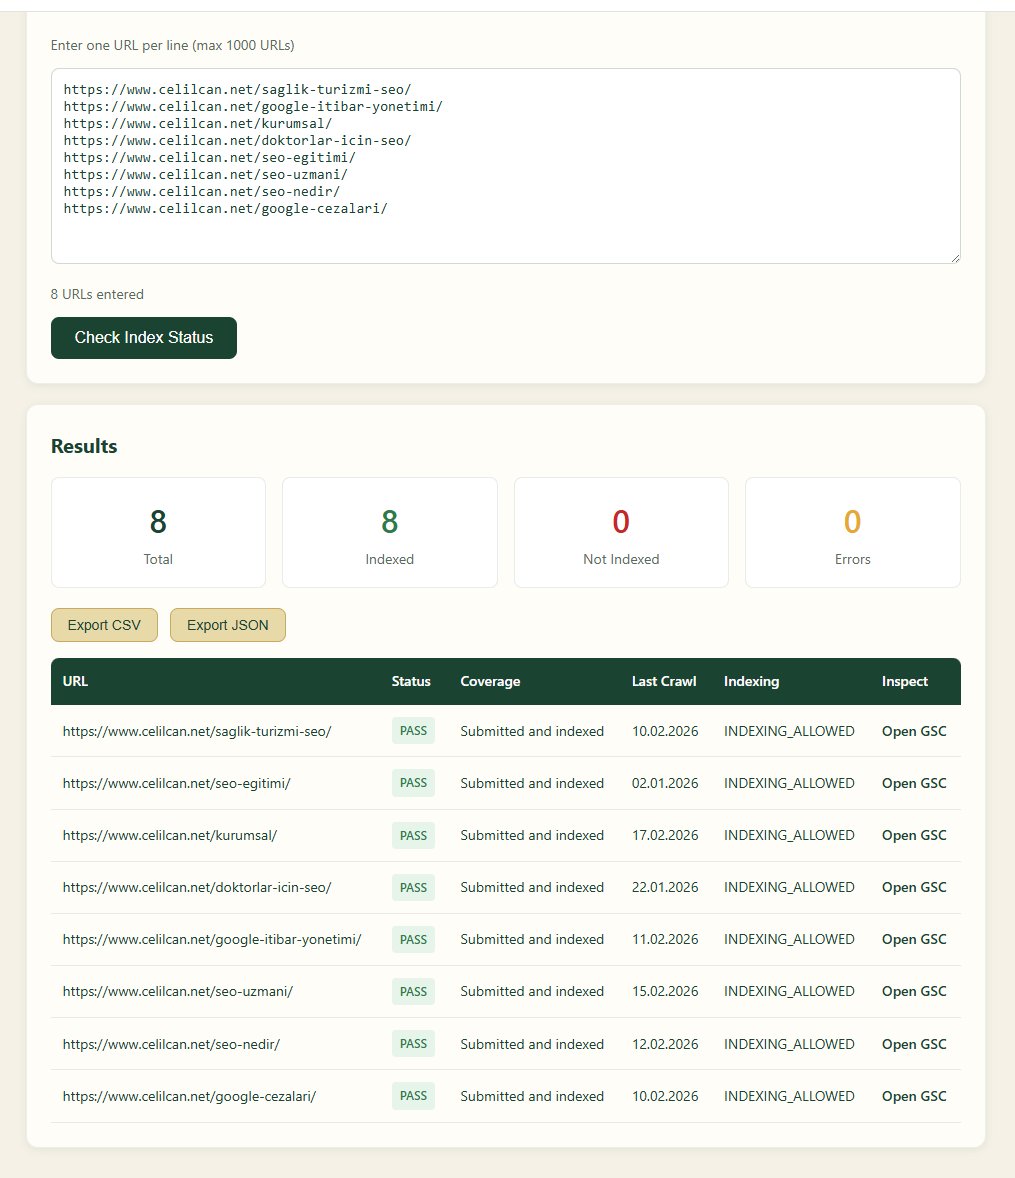Select the Errors count card
Screen dimensions: 1015x1178
coord(853,533)
